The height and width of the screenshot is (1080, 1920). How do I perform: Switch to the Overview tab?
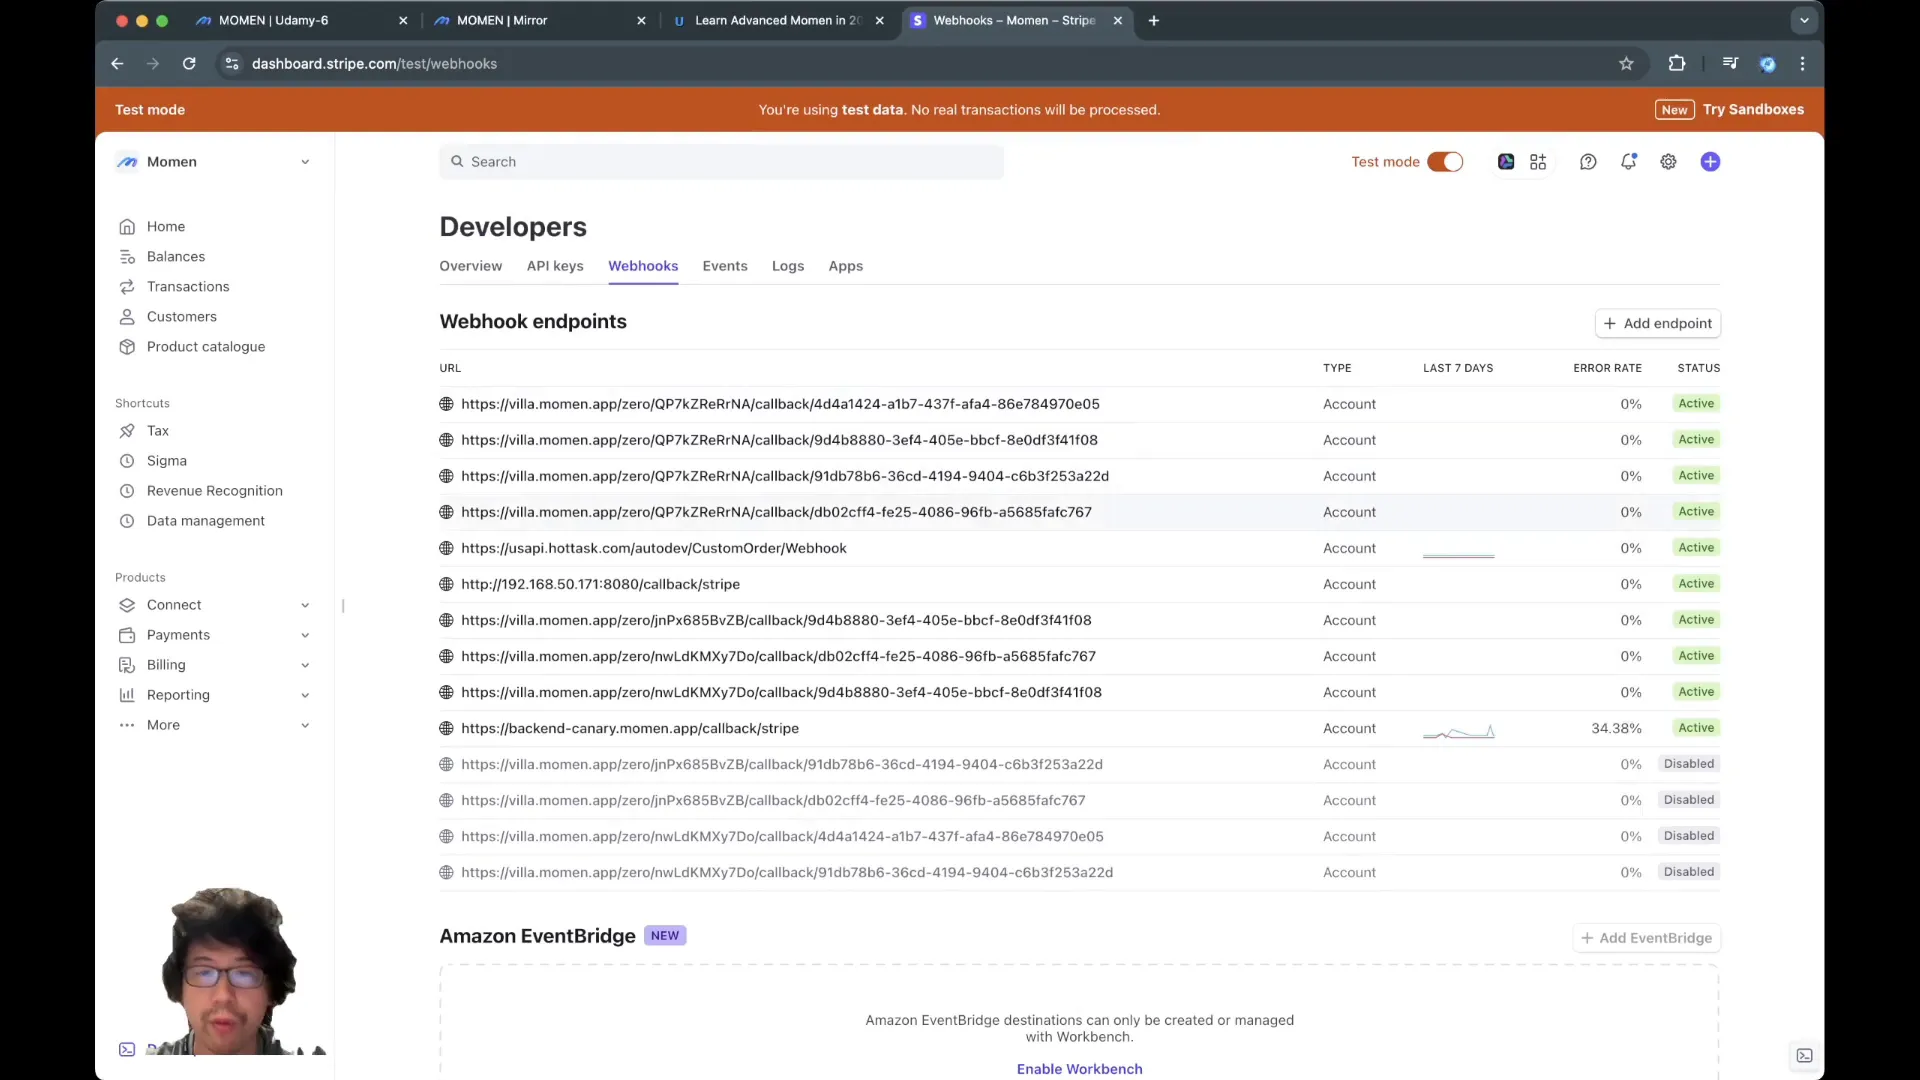[470, 266]
